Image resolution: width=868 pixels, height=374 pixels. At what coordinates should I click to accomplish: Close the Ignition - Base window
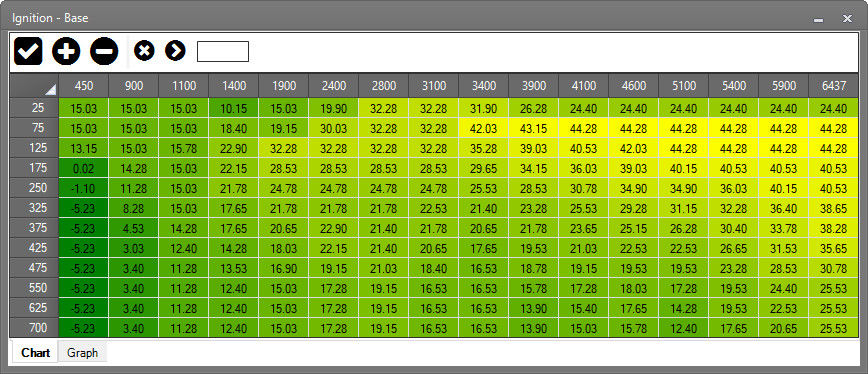(847, 19)
